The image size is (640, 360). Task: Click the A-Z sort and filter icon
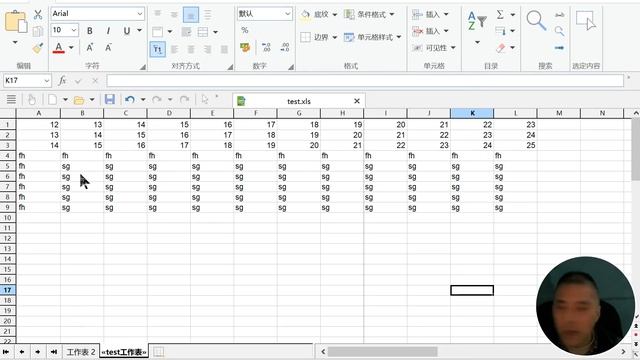tap(477, 21)
